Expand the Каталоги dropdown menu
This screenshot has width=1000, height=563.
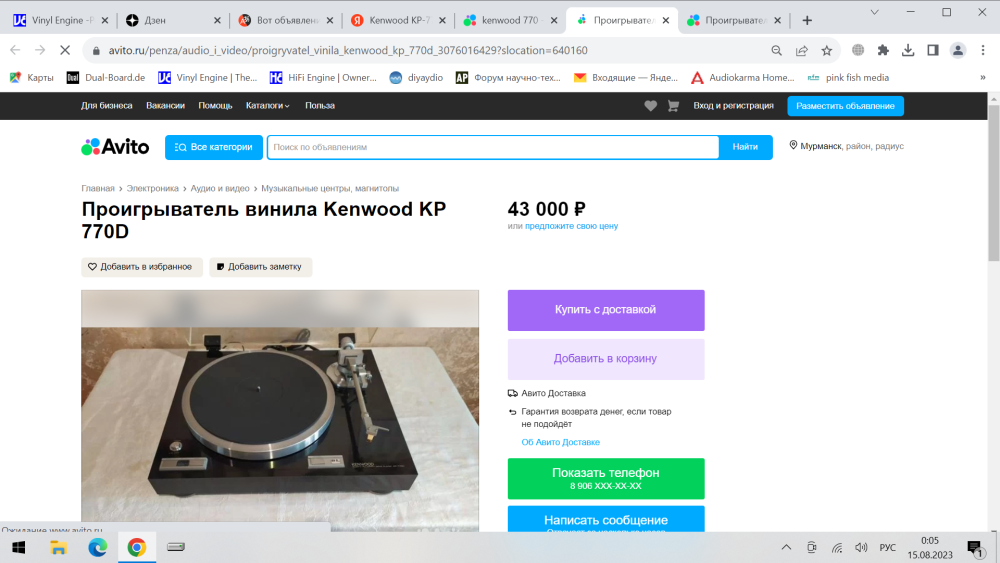click(268, 106)
